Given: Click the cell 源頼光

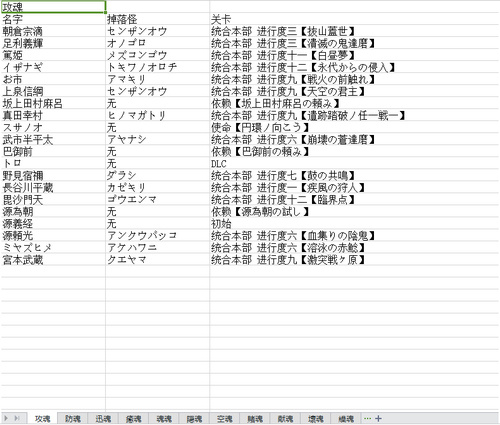Looking at the screenshot, I should pyautogui.click(x=53, y=235).
